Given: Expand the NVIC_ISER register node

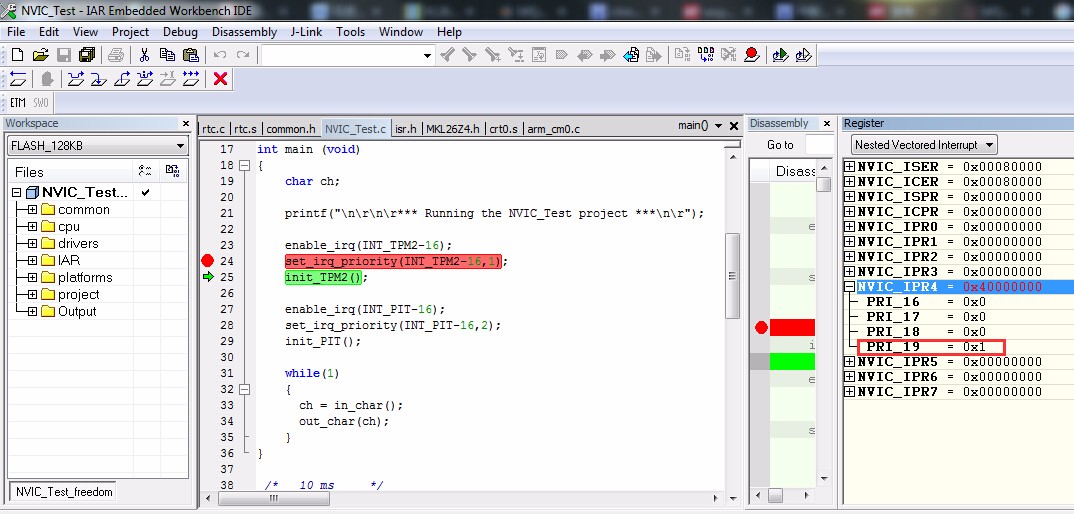Looking at the screenshot, I should [x=849, y=167].
